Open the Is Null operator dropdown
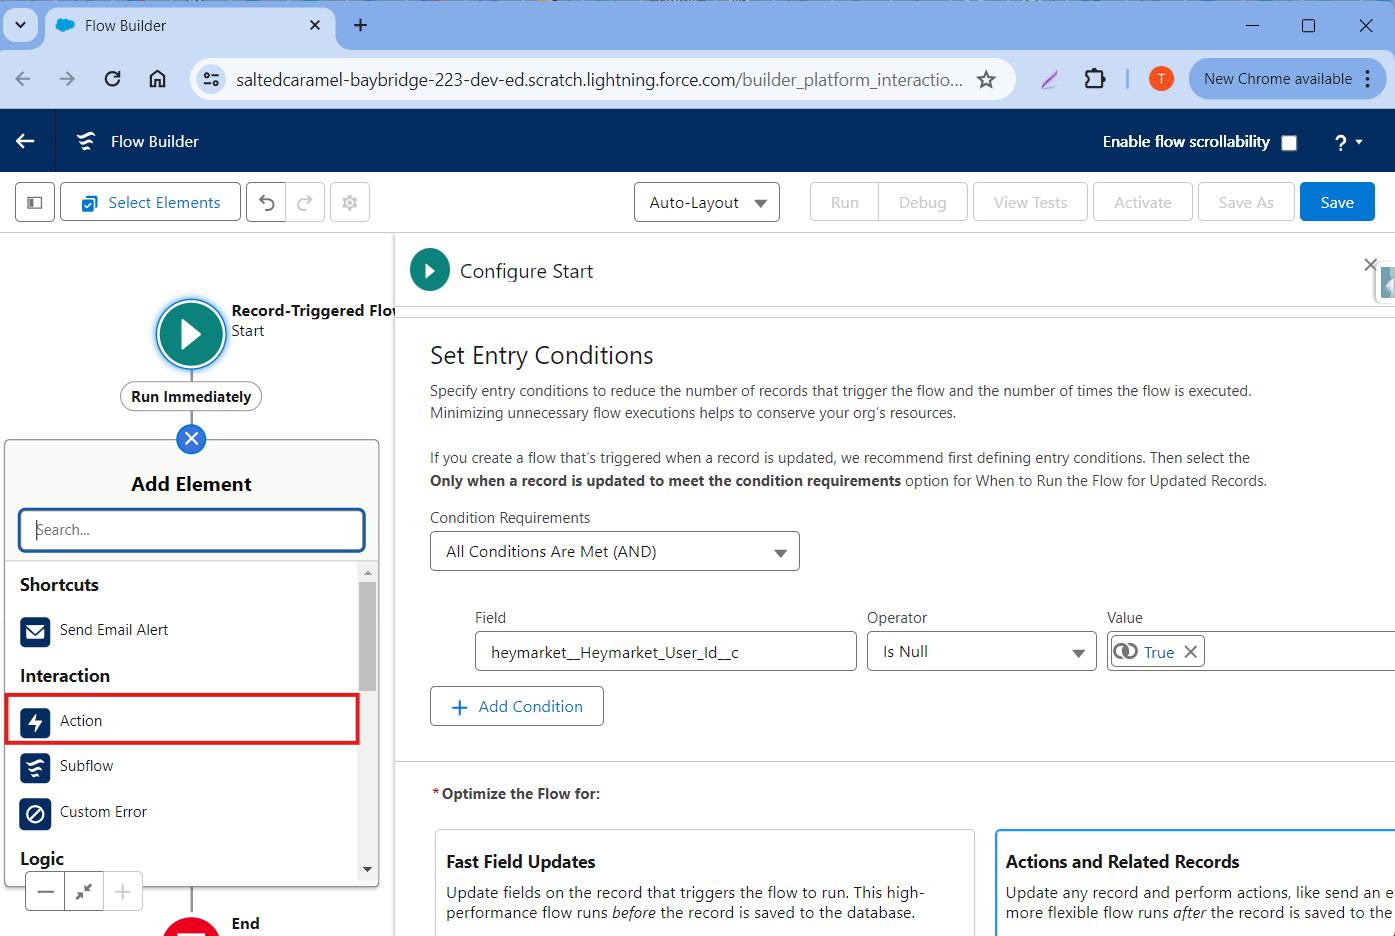1395x936 pixels. click(982, 651)
